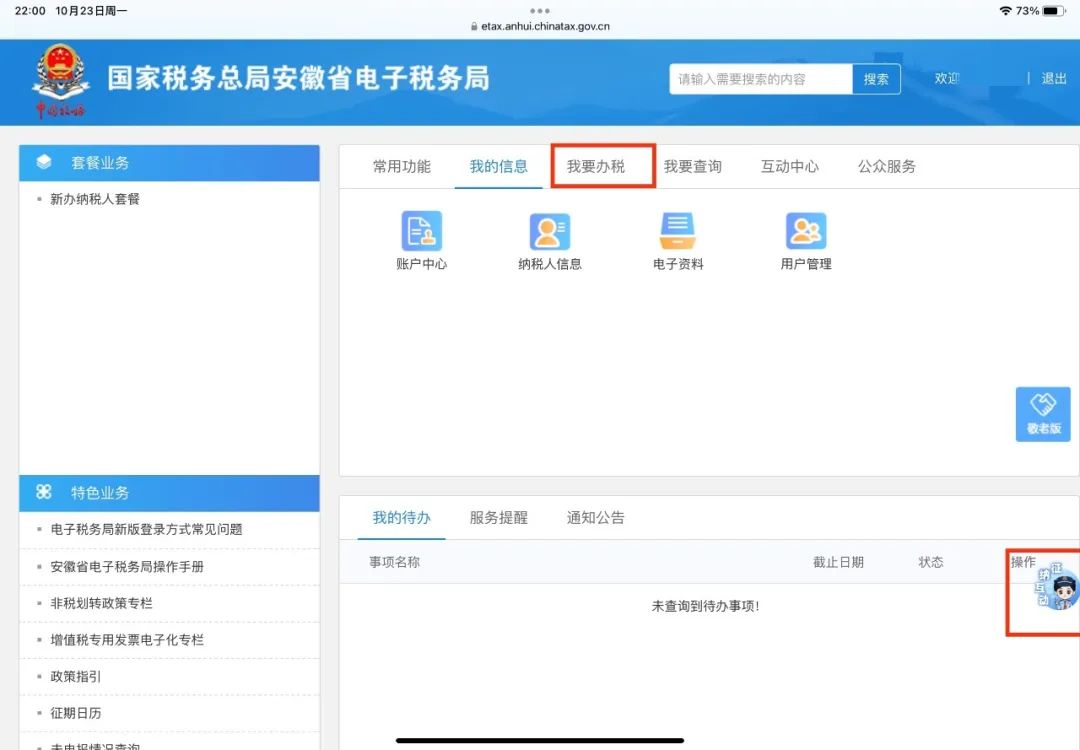1080x750 pixels.
Task: Click the 套餐业务 panel header text
Action: [101, 163]
